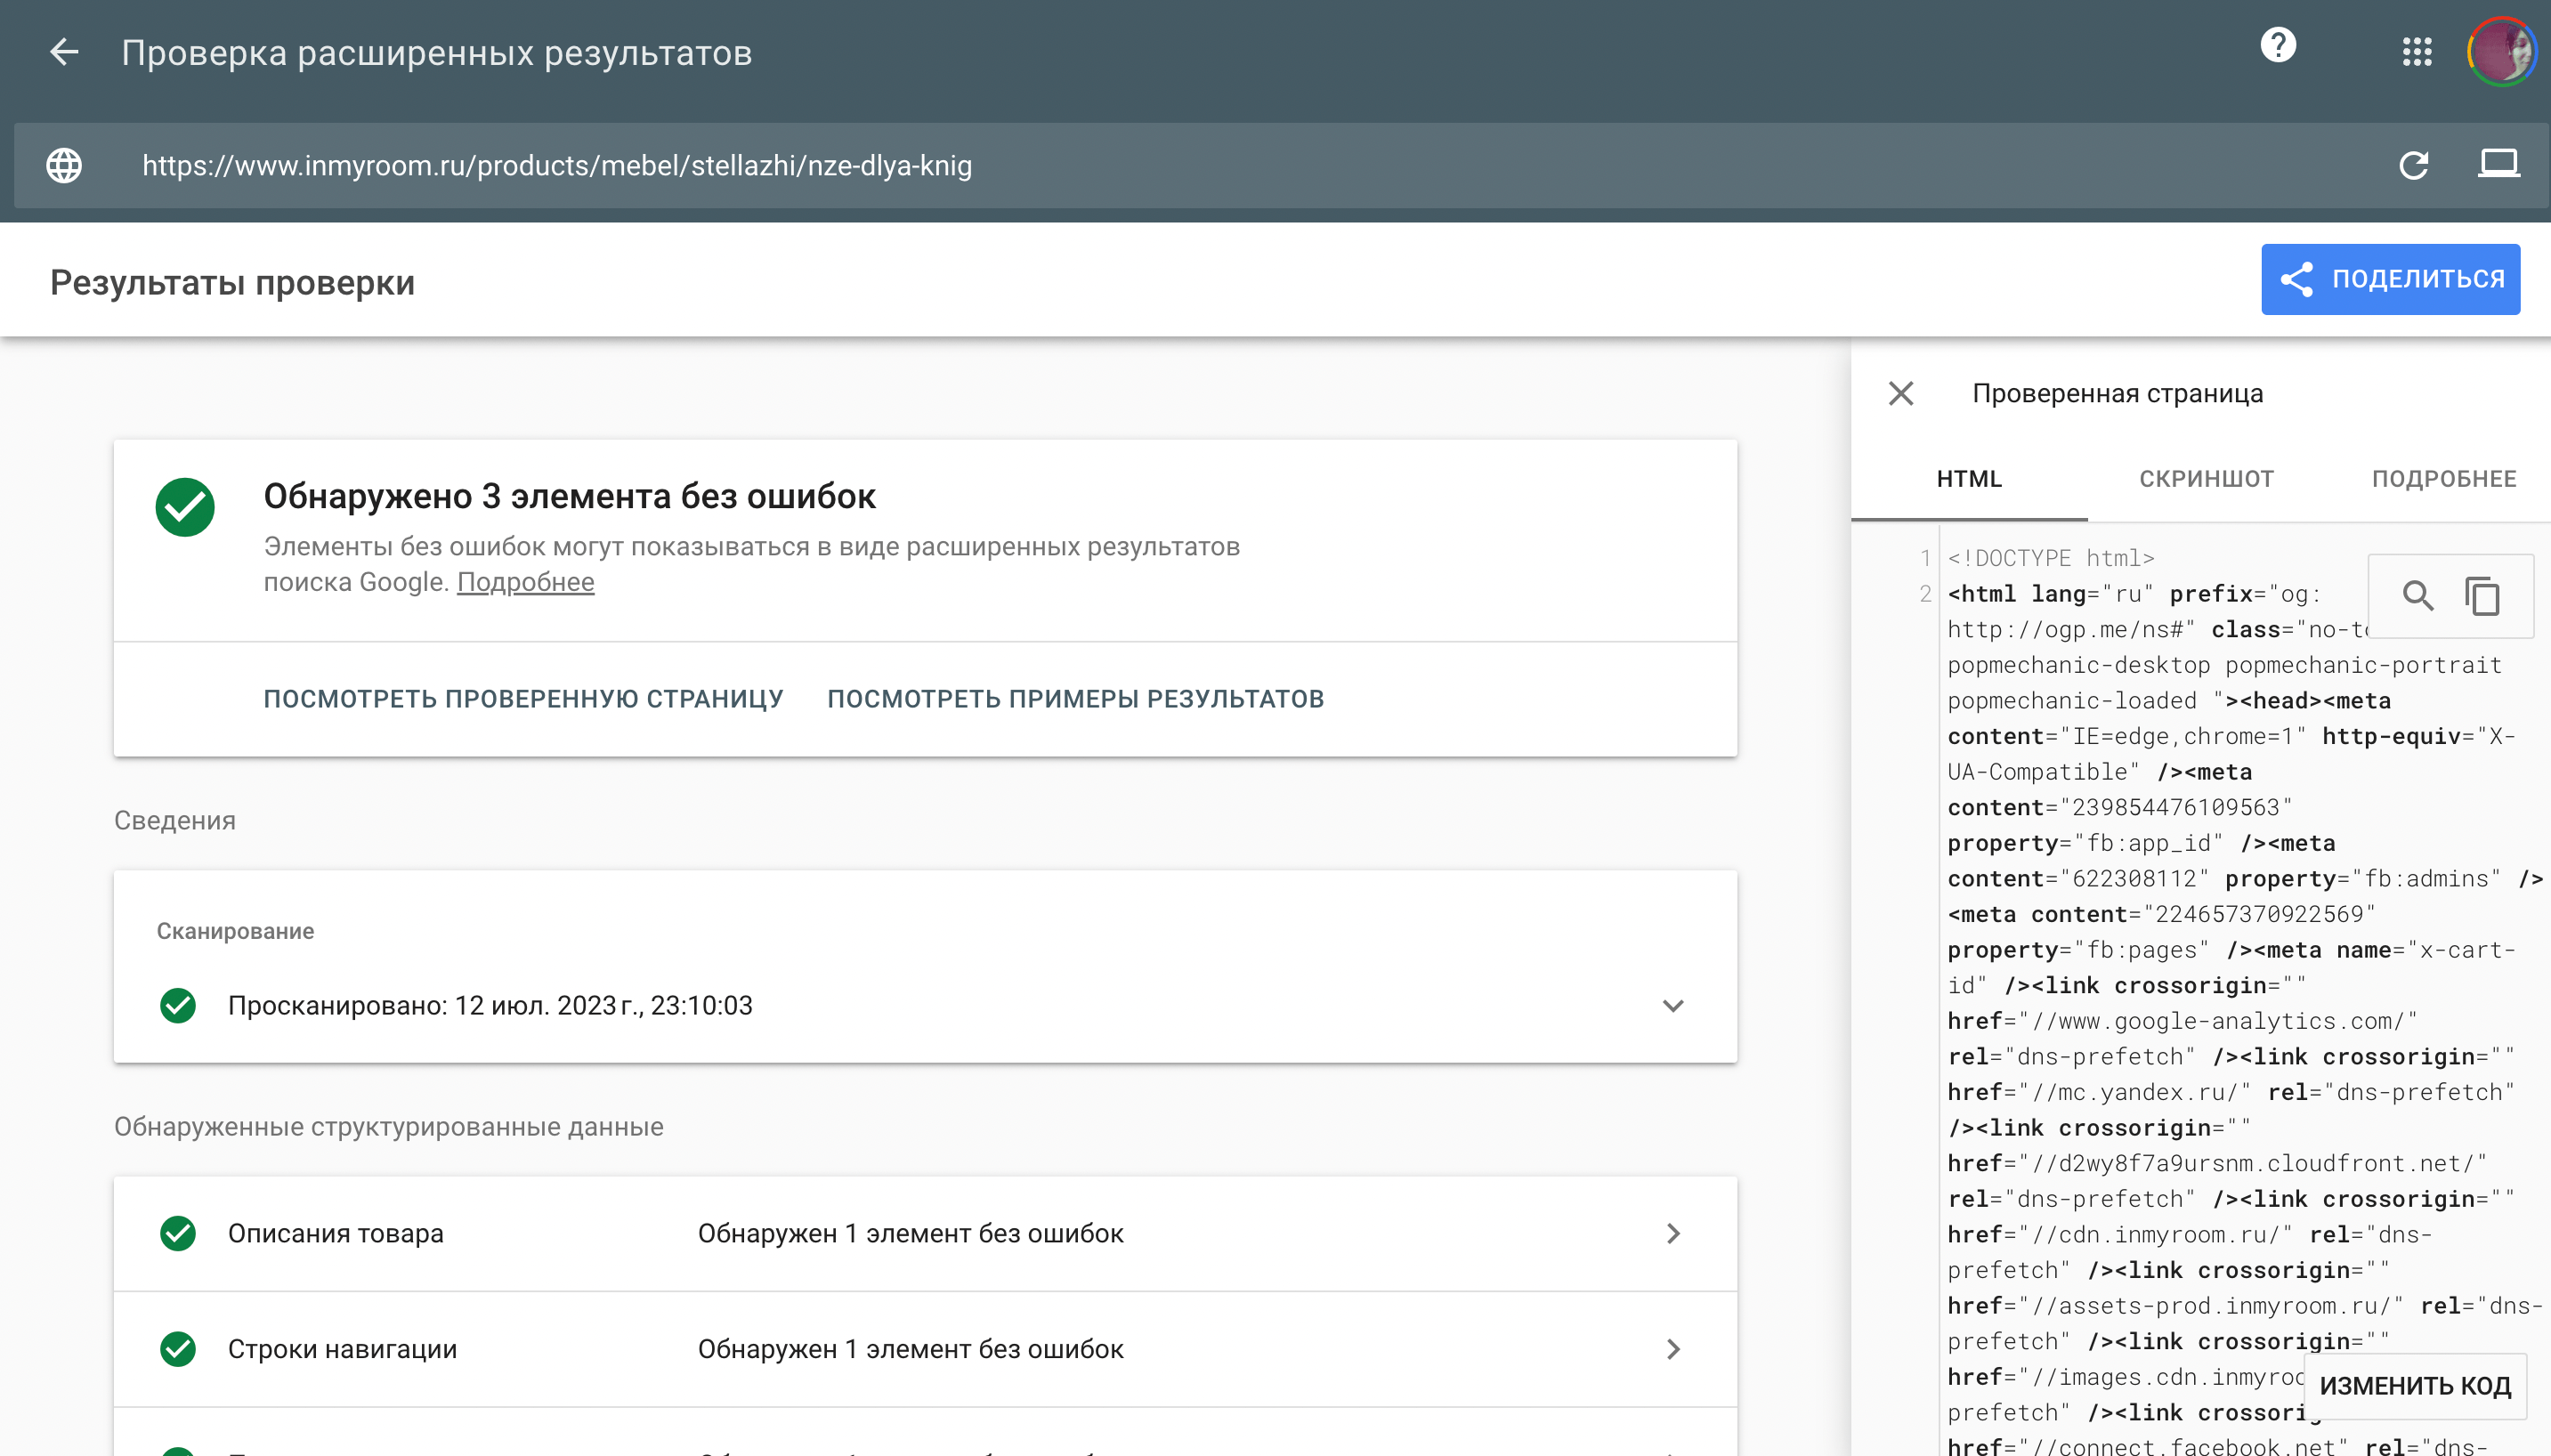Image resolution: width=2551 pixels, height=1456 pixels.
Task: Click the refresh test icon
Action: [2413, 165]
